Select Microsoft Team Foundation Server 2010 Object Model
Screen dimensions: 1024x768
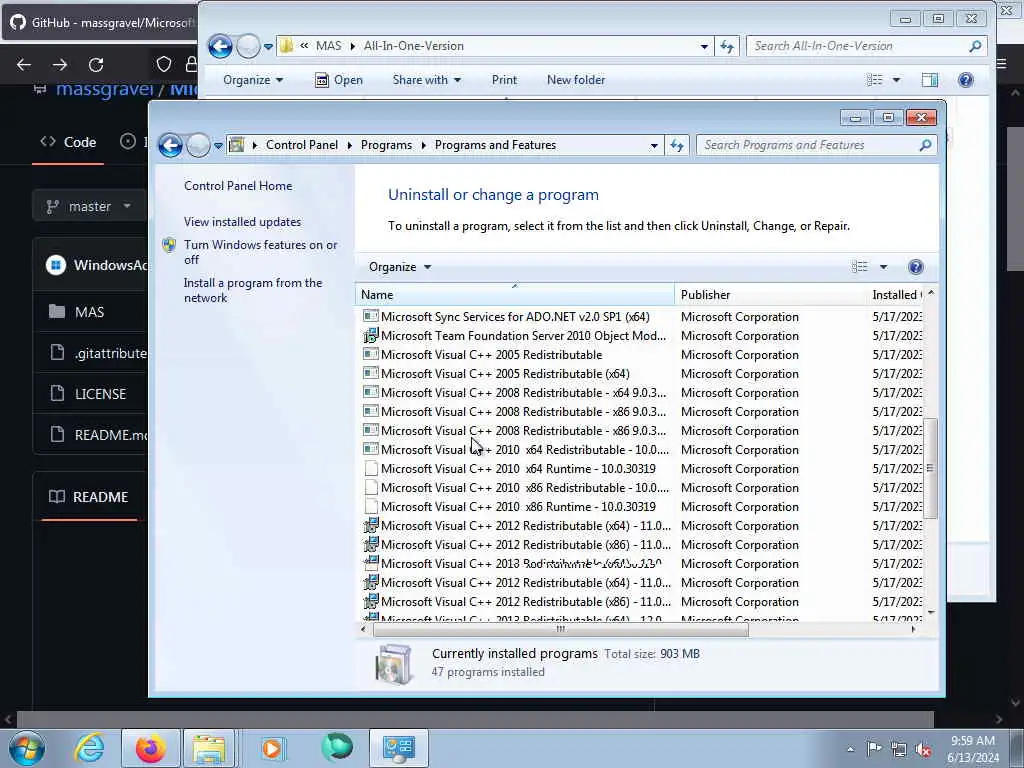coord(515,336)
